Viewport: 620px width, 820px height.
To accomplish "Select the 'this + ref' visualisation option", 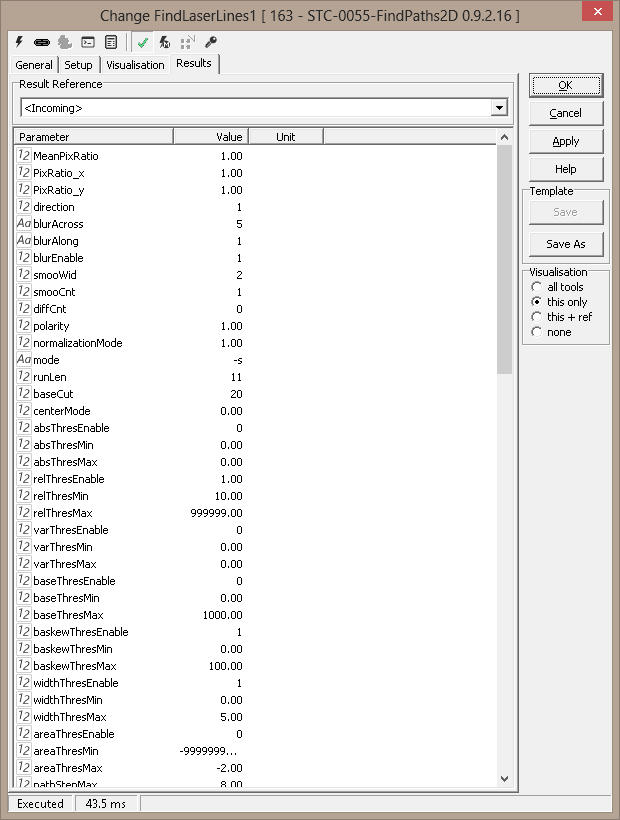I will [537, 317].
